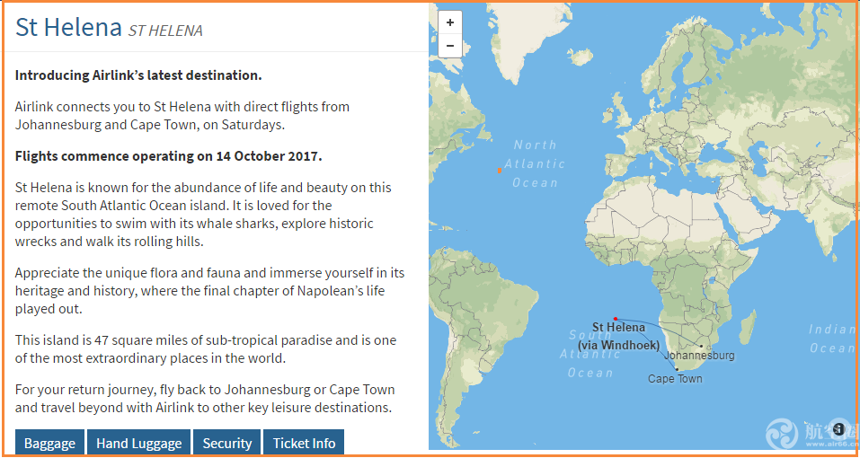Click the St Helena (via Windhoek) label
Image resolution: width=860 pixels, height=458 pixels.
coord(618,336)
